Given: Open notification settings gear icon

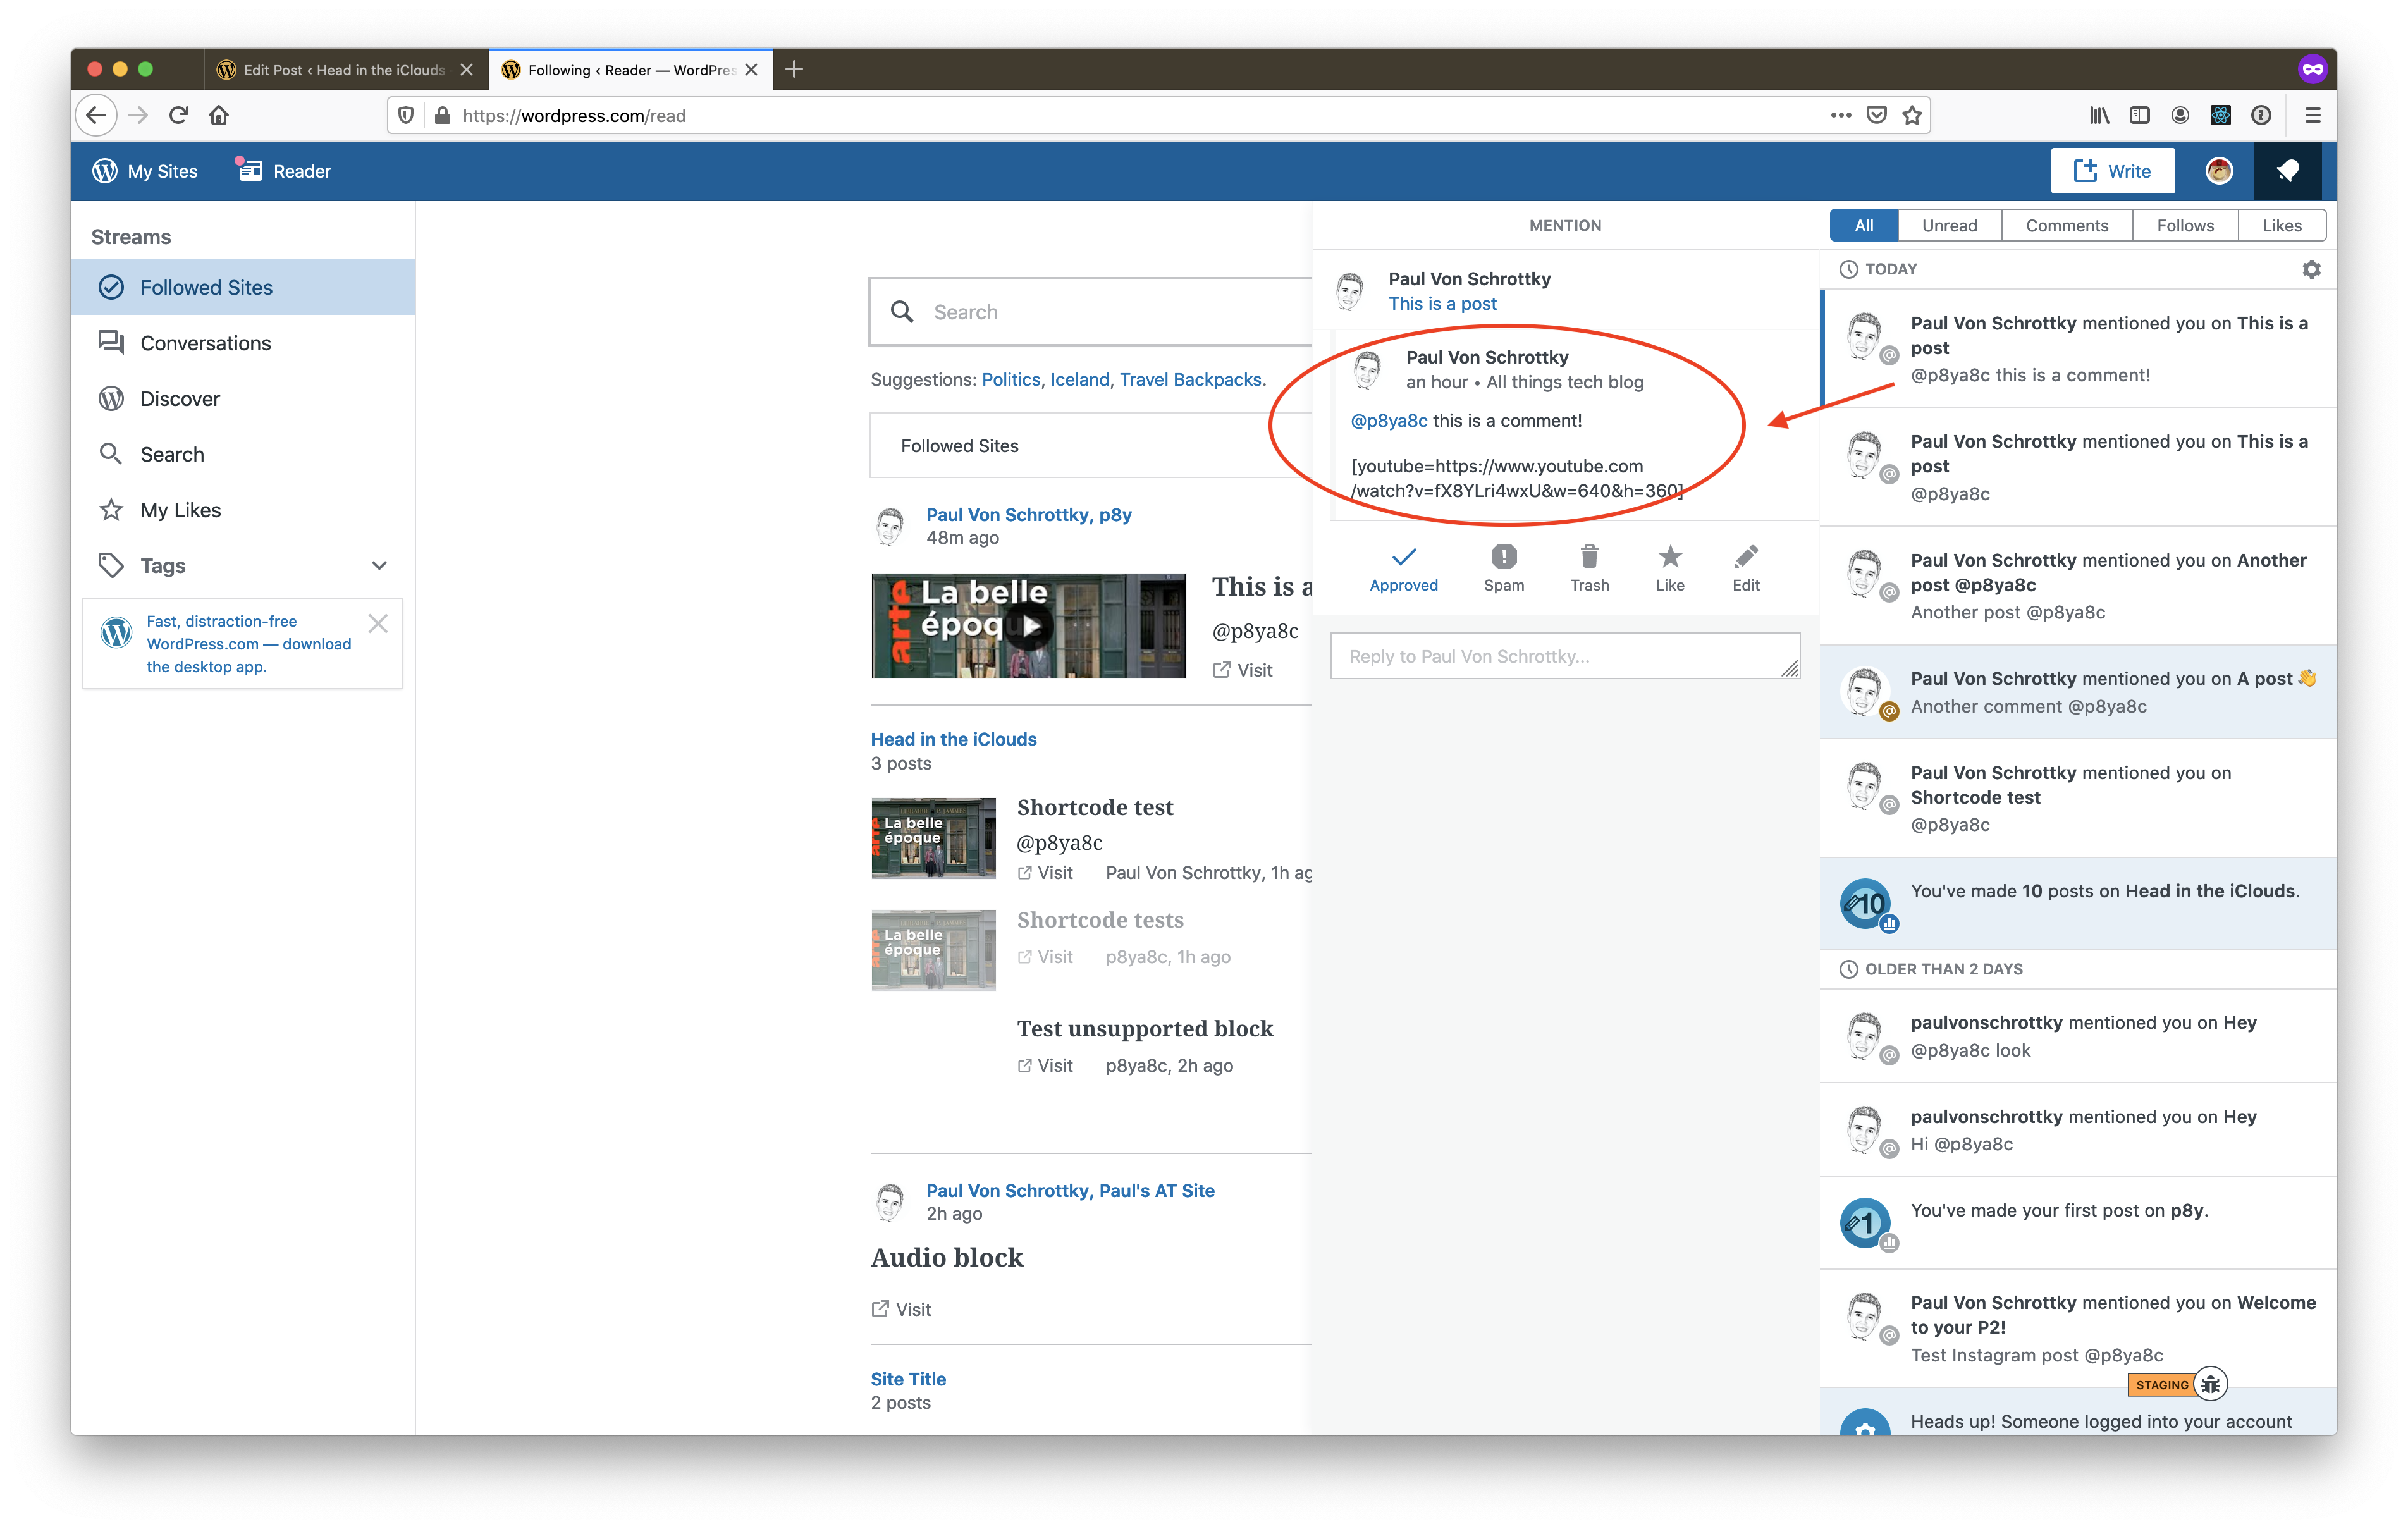Looking at the screenshot, I should pyautogui.click(x=2311, y=269).
